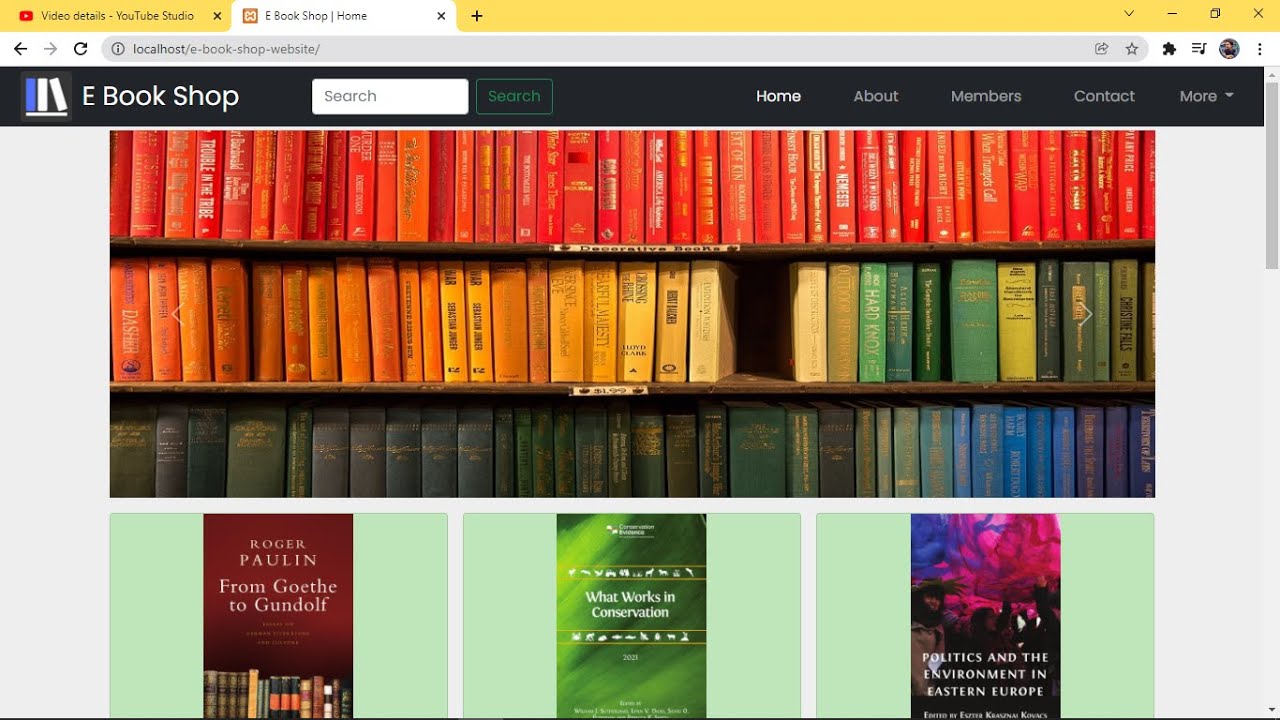This screenshot has width=1280, height=720.
Task: Click the site information icon in address bar
Action: tap(117, 48)
